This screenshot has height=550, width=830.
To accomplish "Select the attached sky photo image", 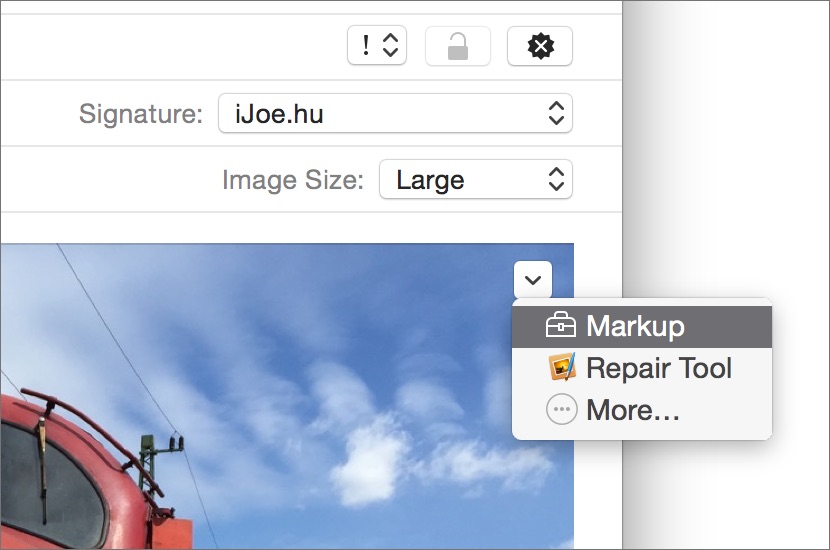I will tap(287, 396).
